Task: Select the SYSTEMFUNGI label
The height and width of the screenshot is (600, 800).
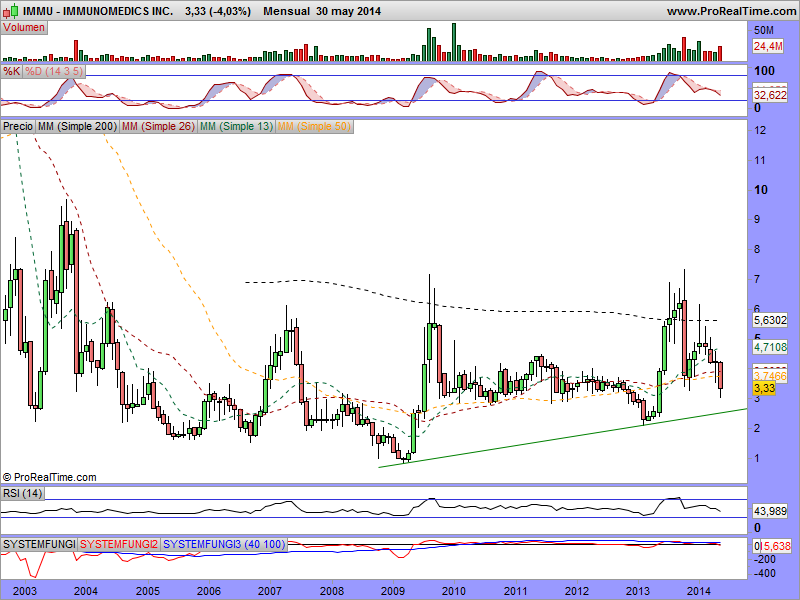Action: 39,544
